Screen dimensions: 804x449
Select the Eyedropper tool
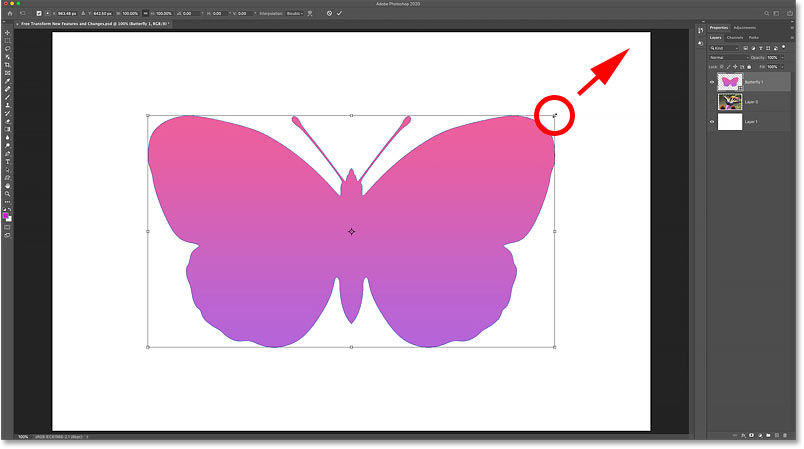8,81
